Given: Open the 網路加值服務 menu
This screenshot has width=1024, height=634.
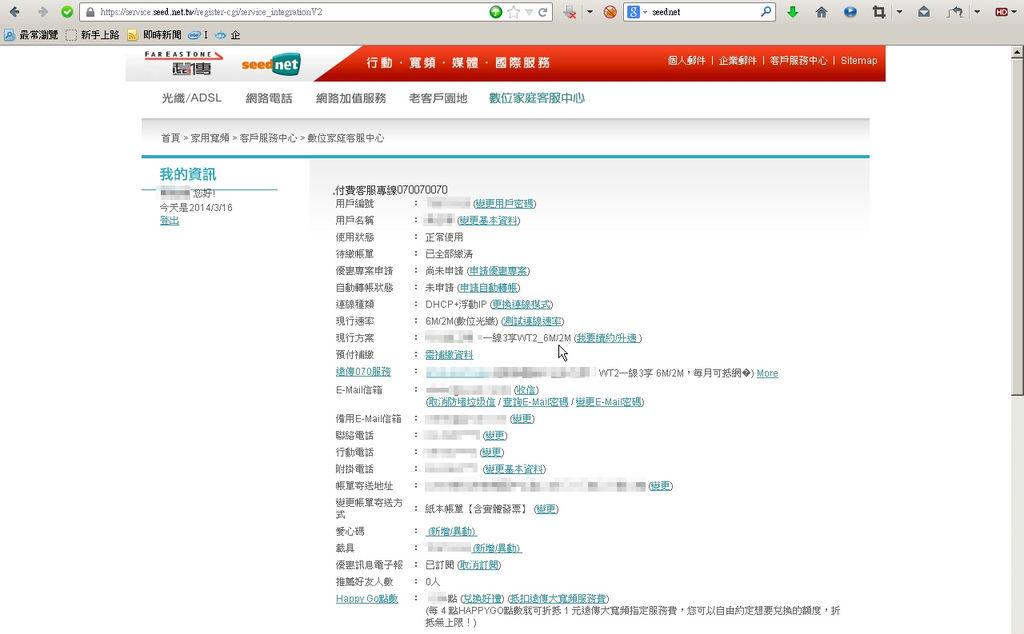Looking at the screenshot, I should (351, 99).
